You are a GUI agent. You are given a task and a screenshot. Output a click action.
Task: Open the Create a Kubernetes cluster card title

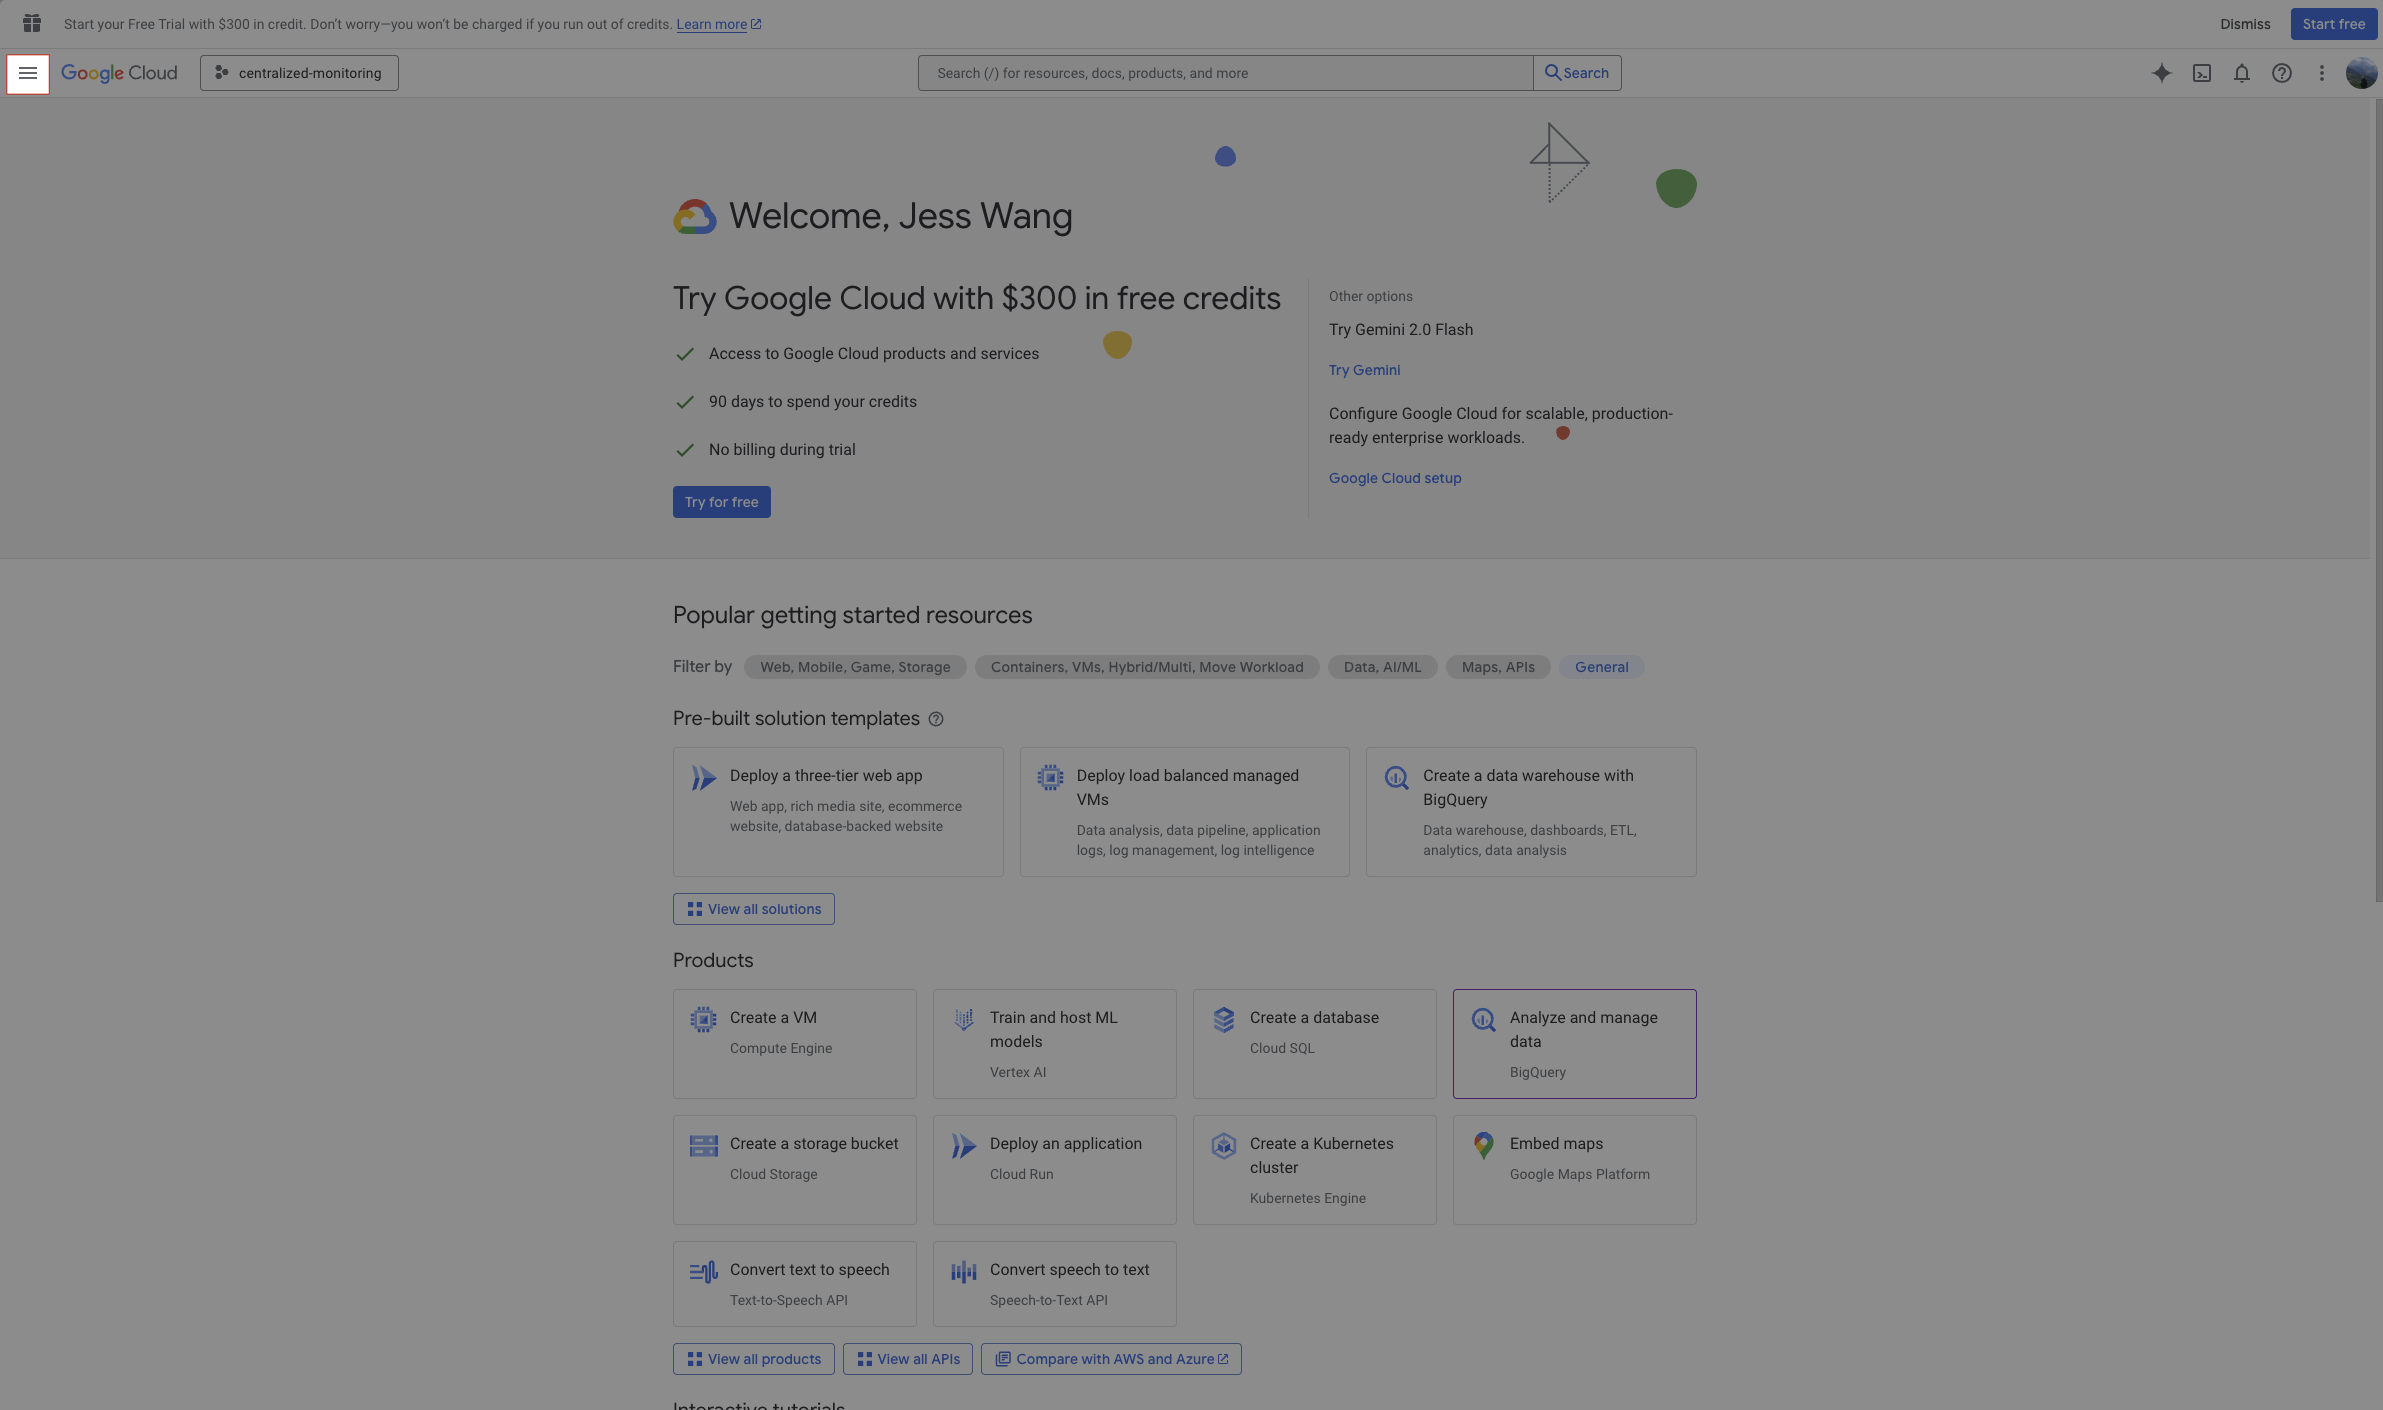pos(1321,1156)
